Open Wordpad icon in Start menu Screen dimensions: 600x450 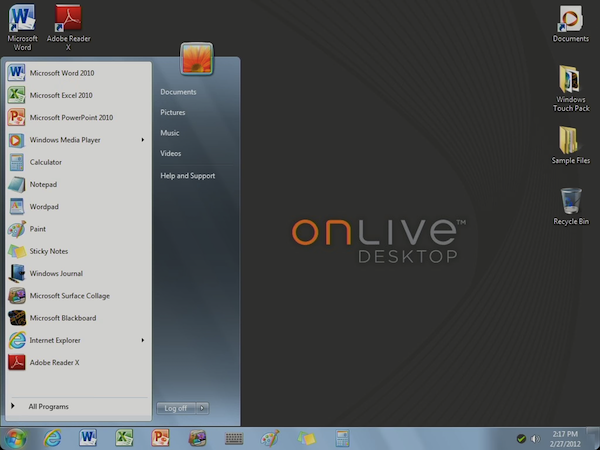16,206
